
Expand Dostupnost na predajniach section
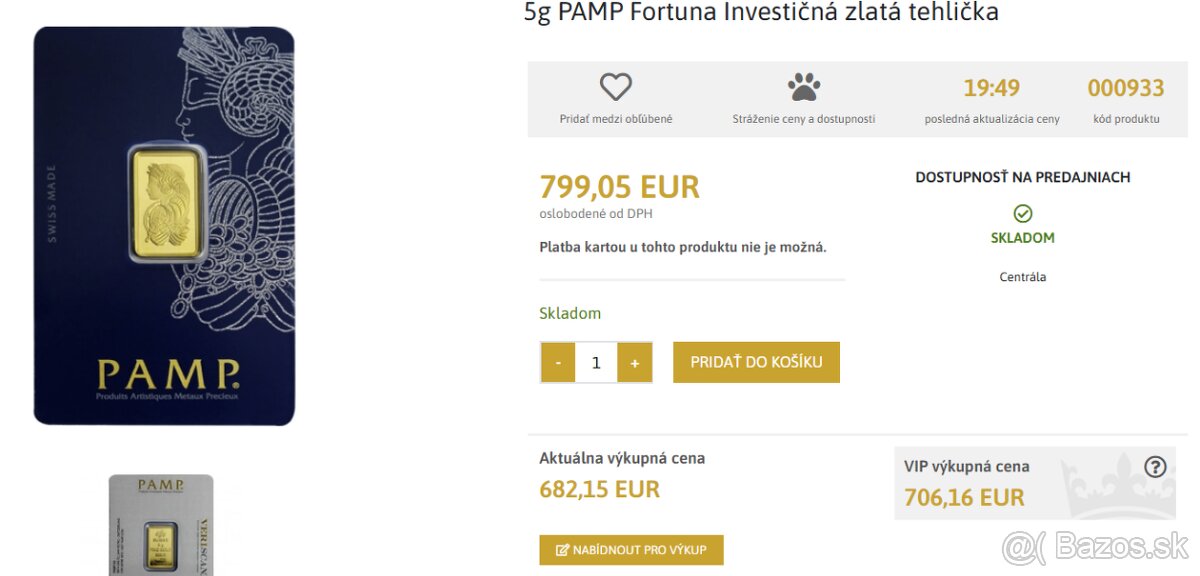click(1022, 177)
